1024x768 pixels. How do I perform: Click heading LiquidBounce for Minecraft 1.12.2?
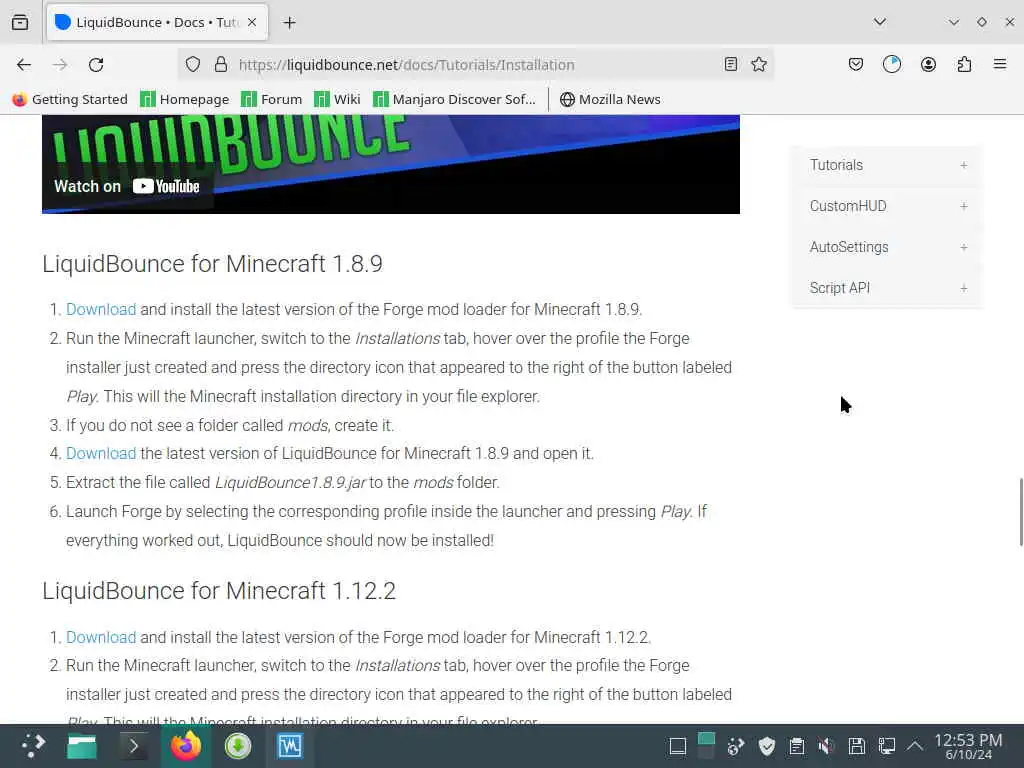219,591
